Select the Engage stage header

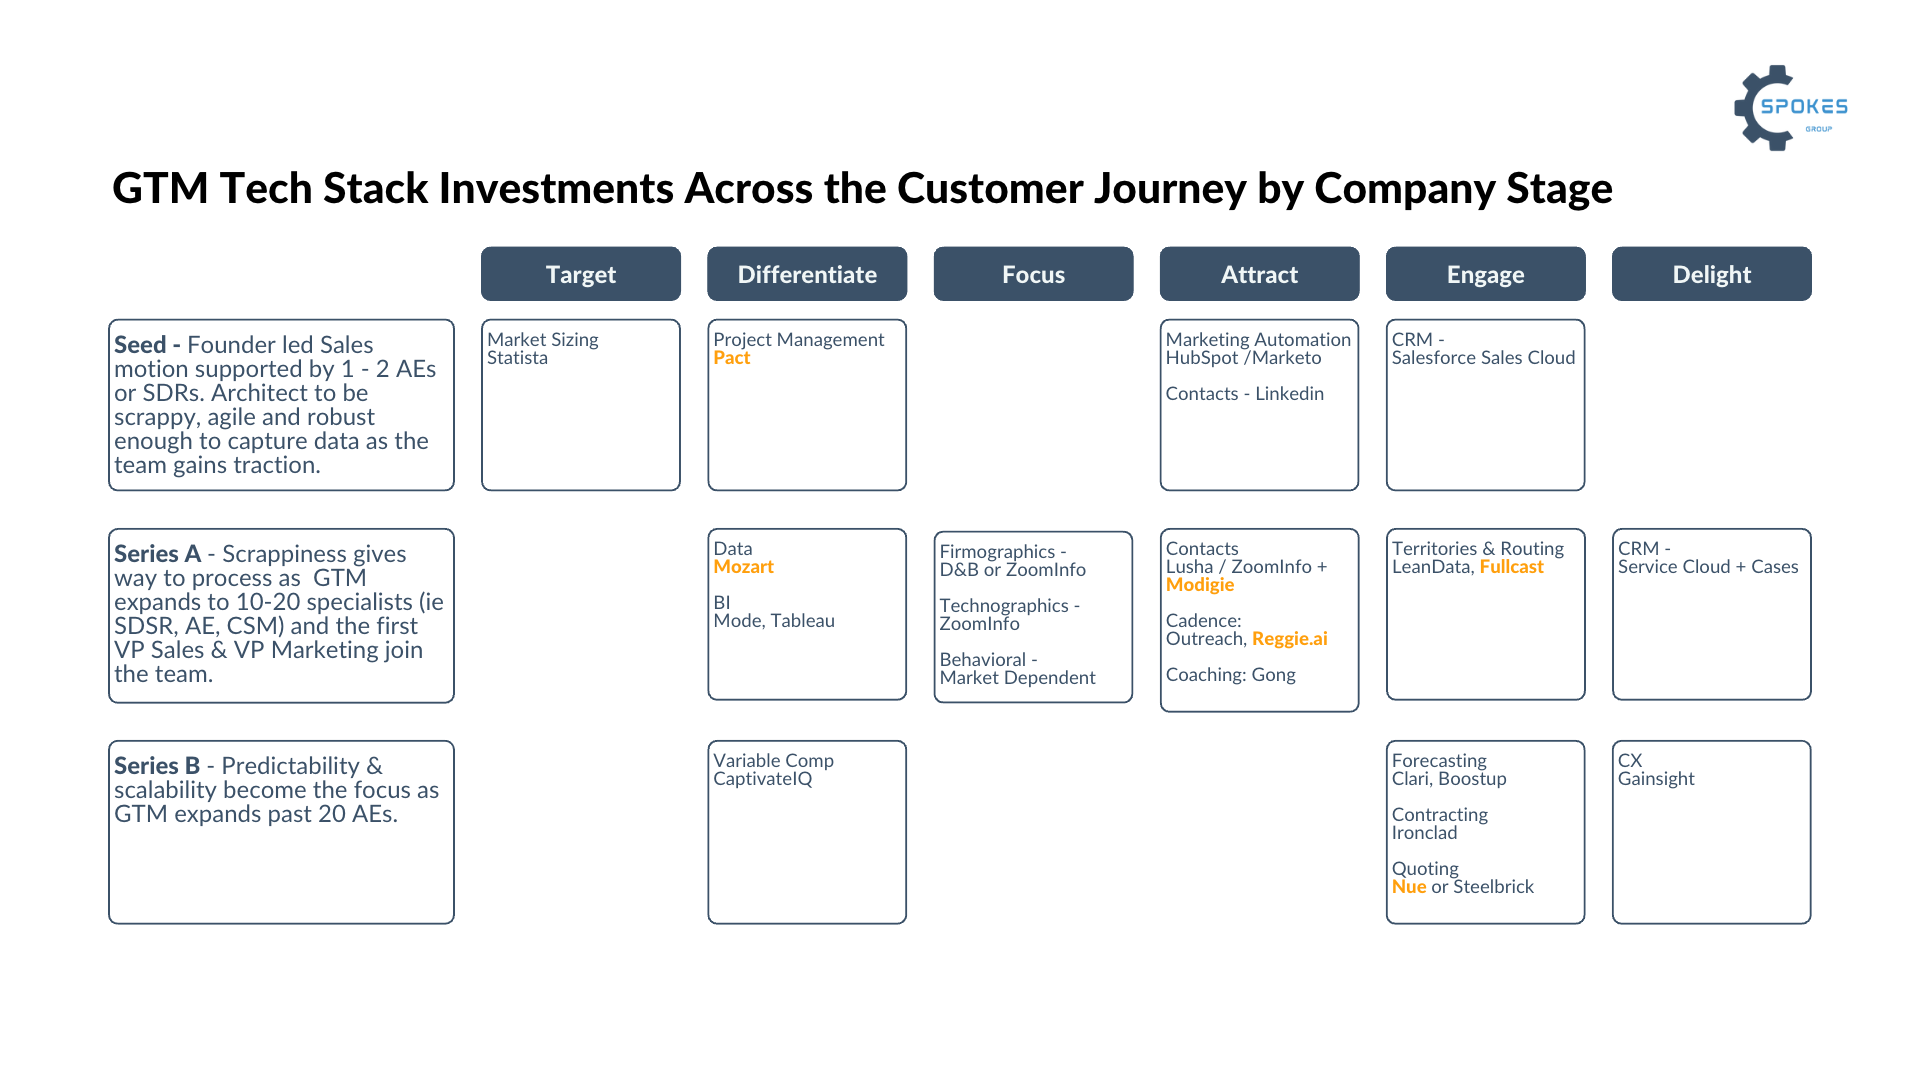click(1485, 274)
